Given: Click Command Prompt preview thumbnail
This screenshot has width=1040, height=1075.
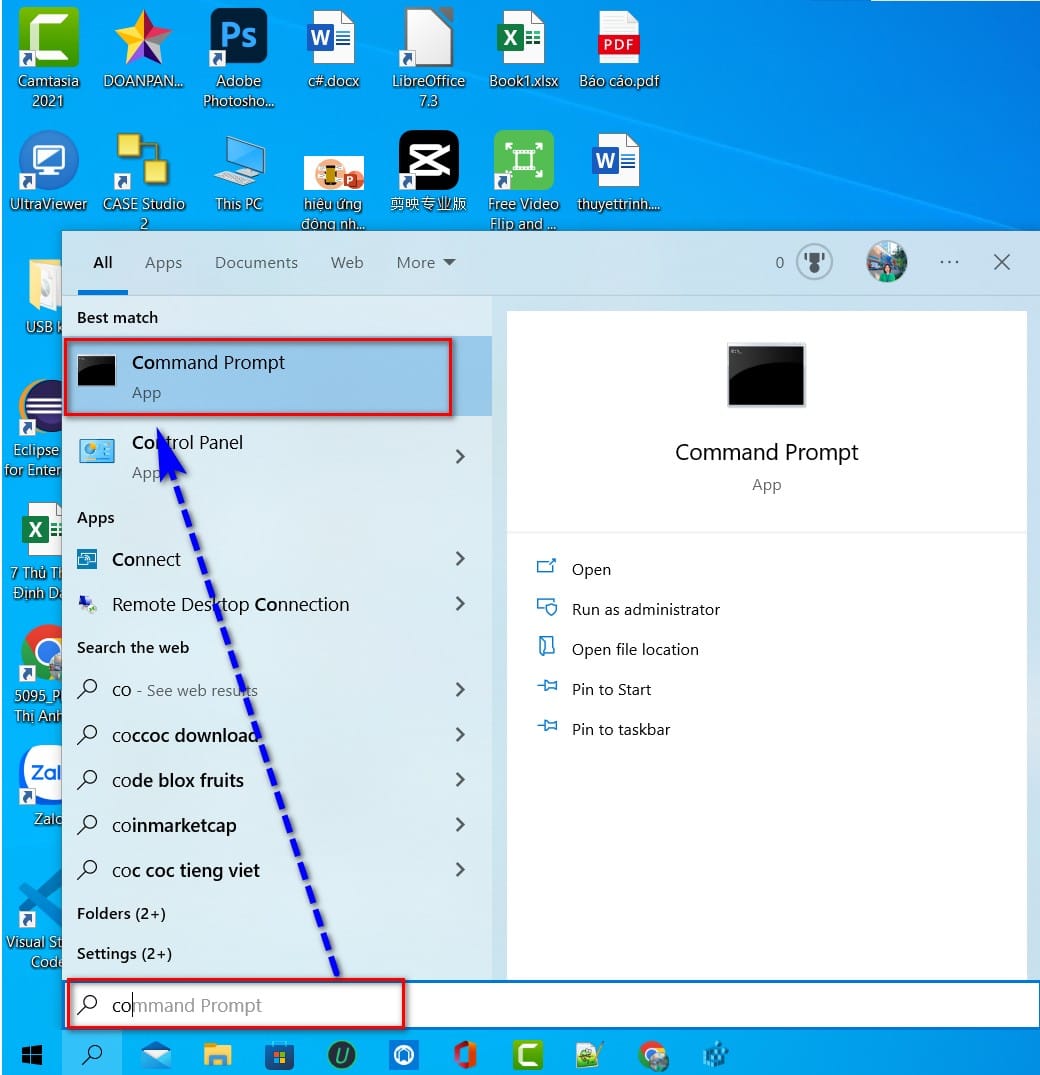Looking at the screenshot, I should point(766,376).
